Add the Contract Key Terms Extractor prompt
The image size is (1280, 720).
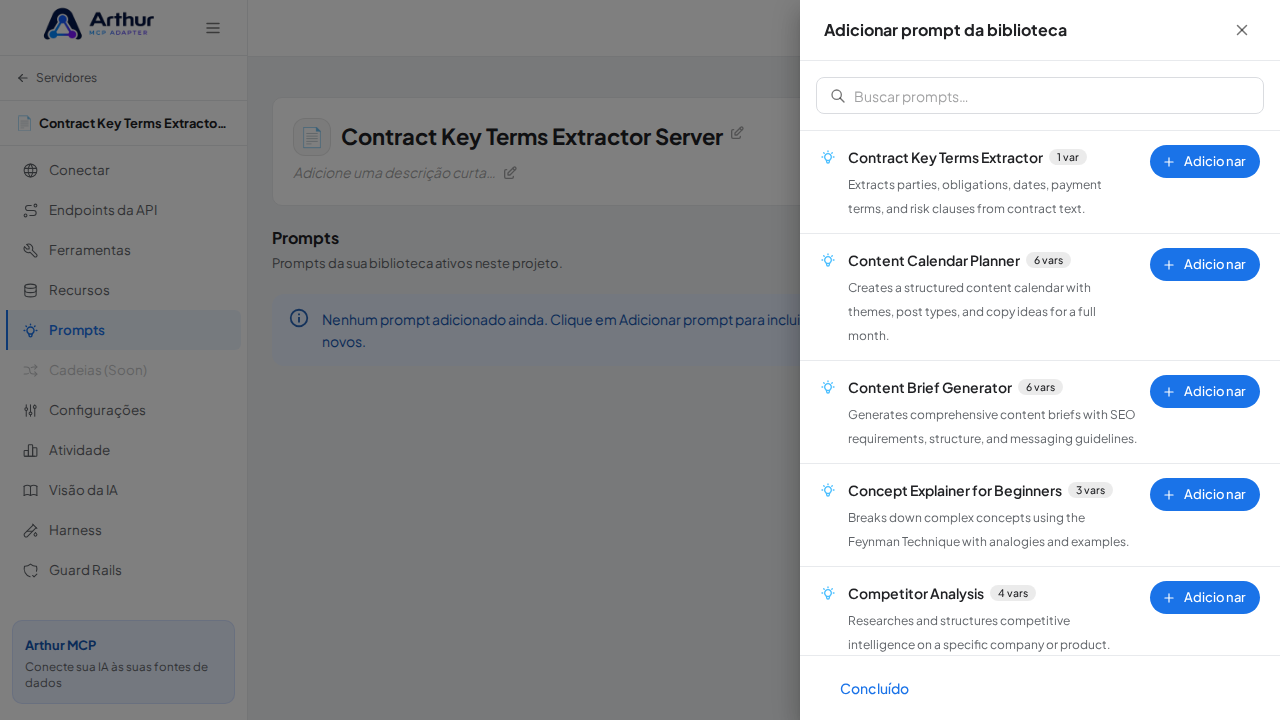(1205, 161)
